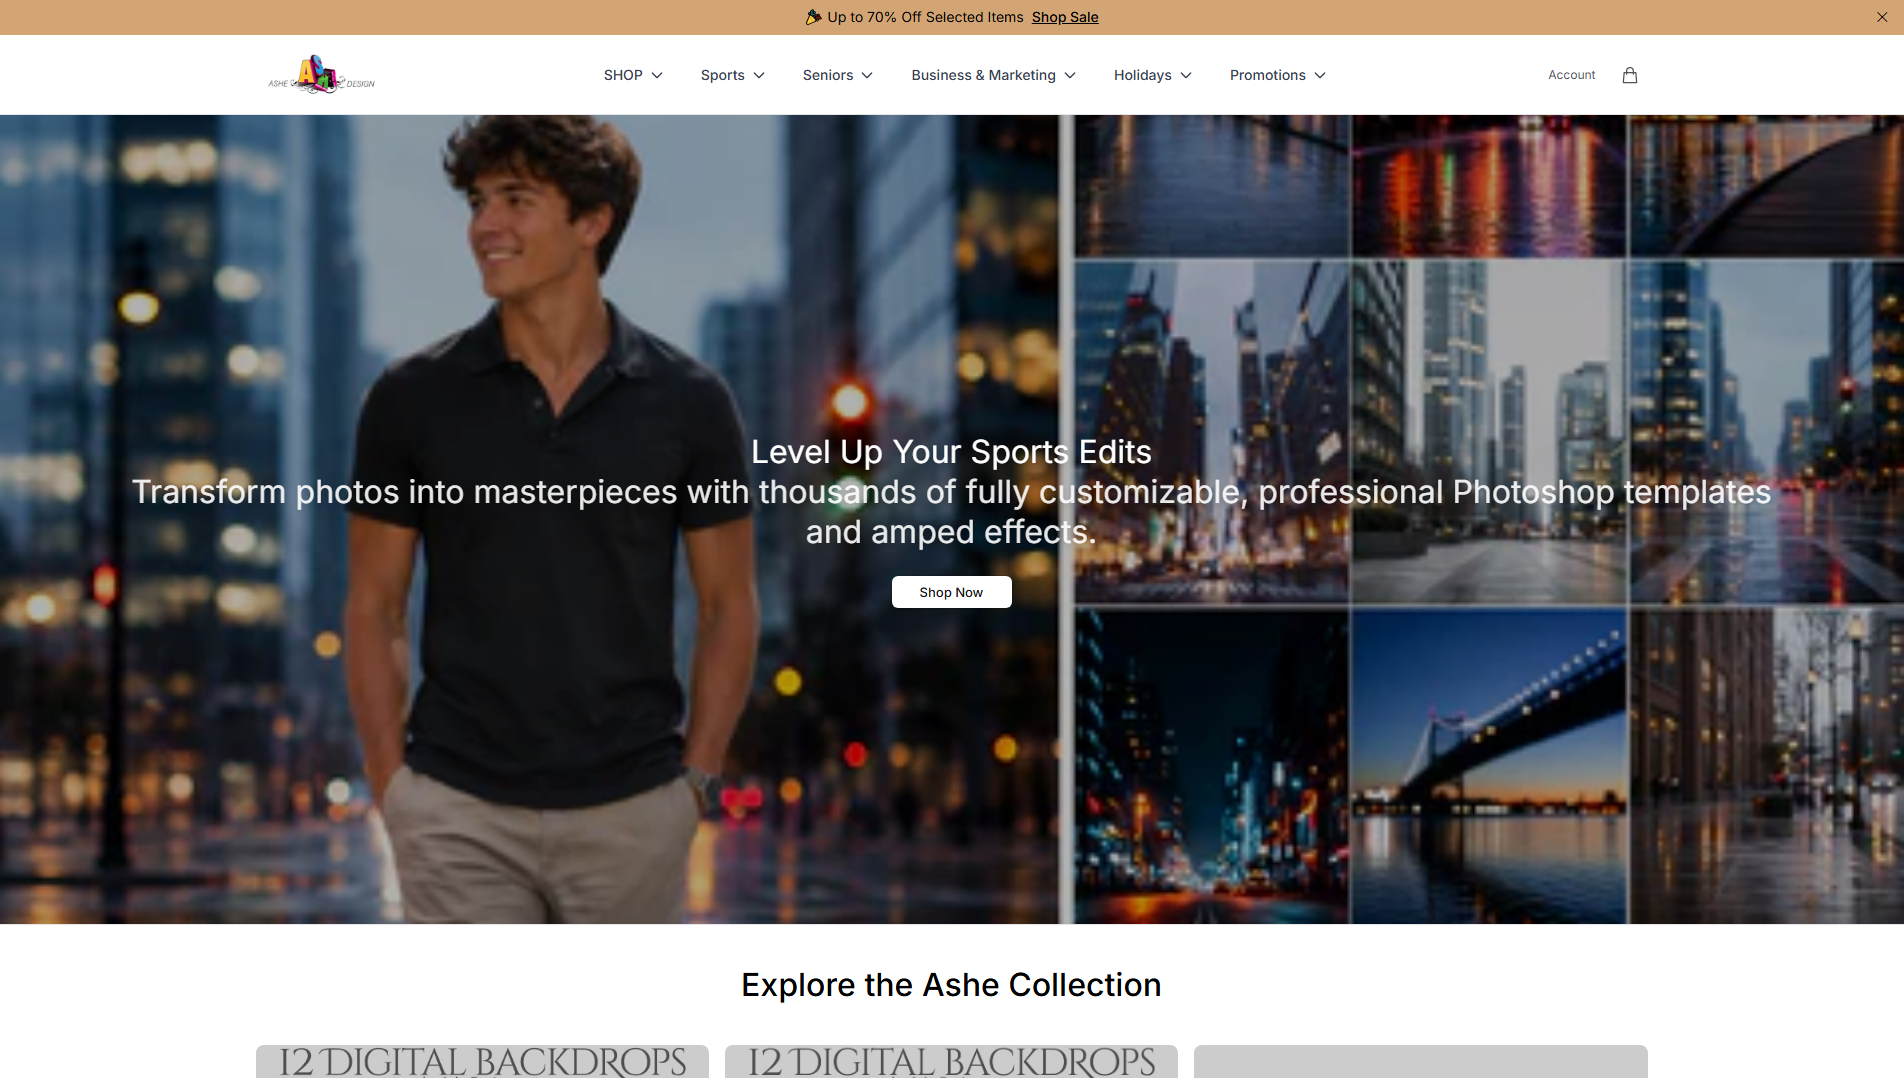Viewport: 1904px width, 1078px height.
Task: Click the Shop Now button
Action: click(x=952, y=592)
